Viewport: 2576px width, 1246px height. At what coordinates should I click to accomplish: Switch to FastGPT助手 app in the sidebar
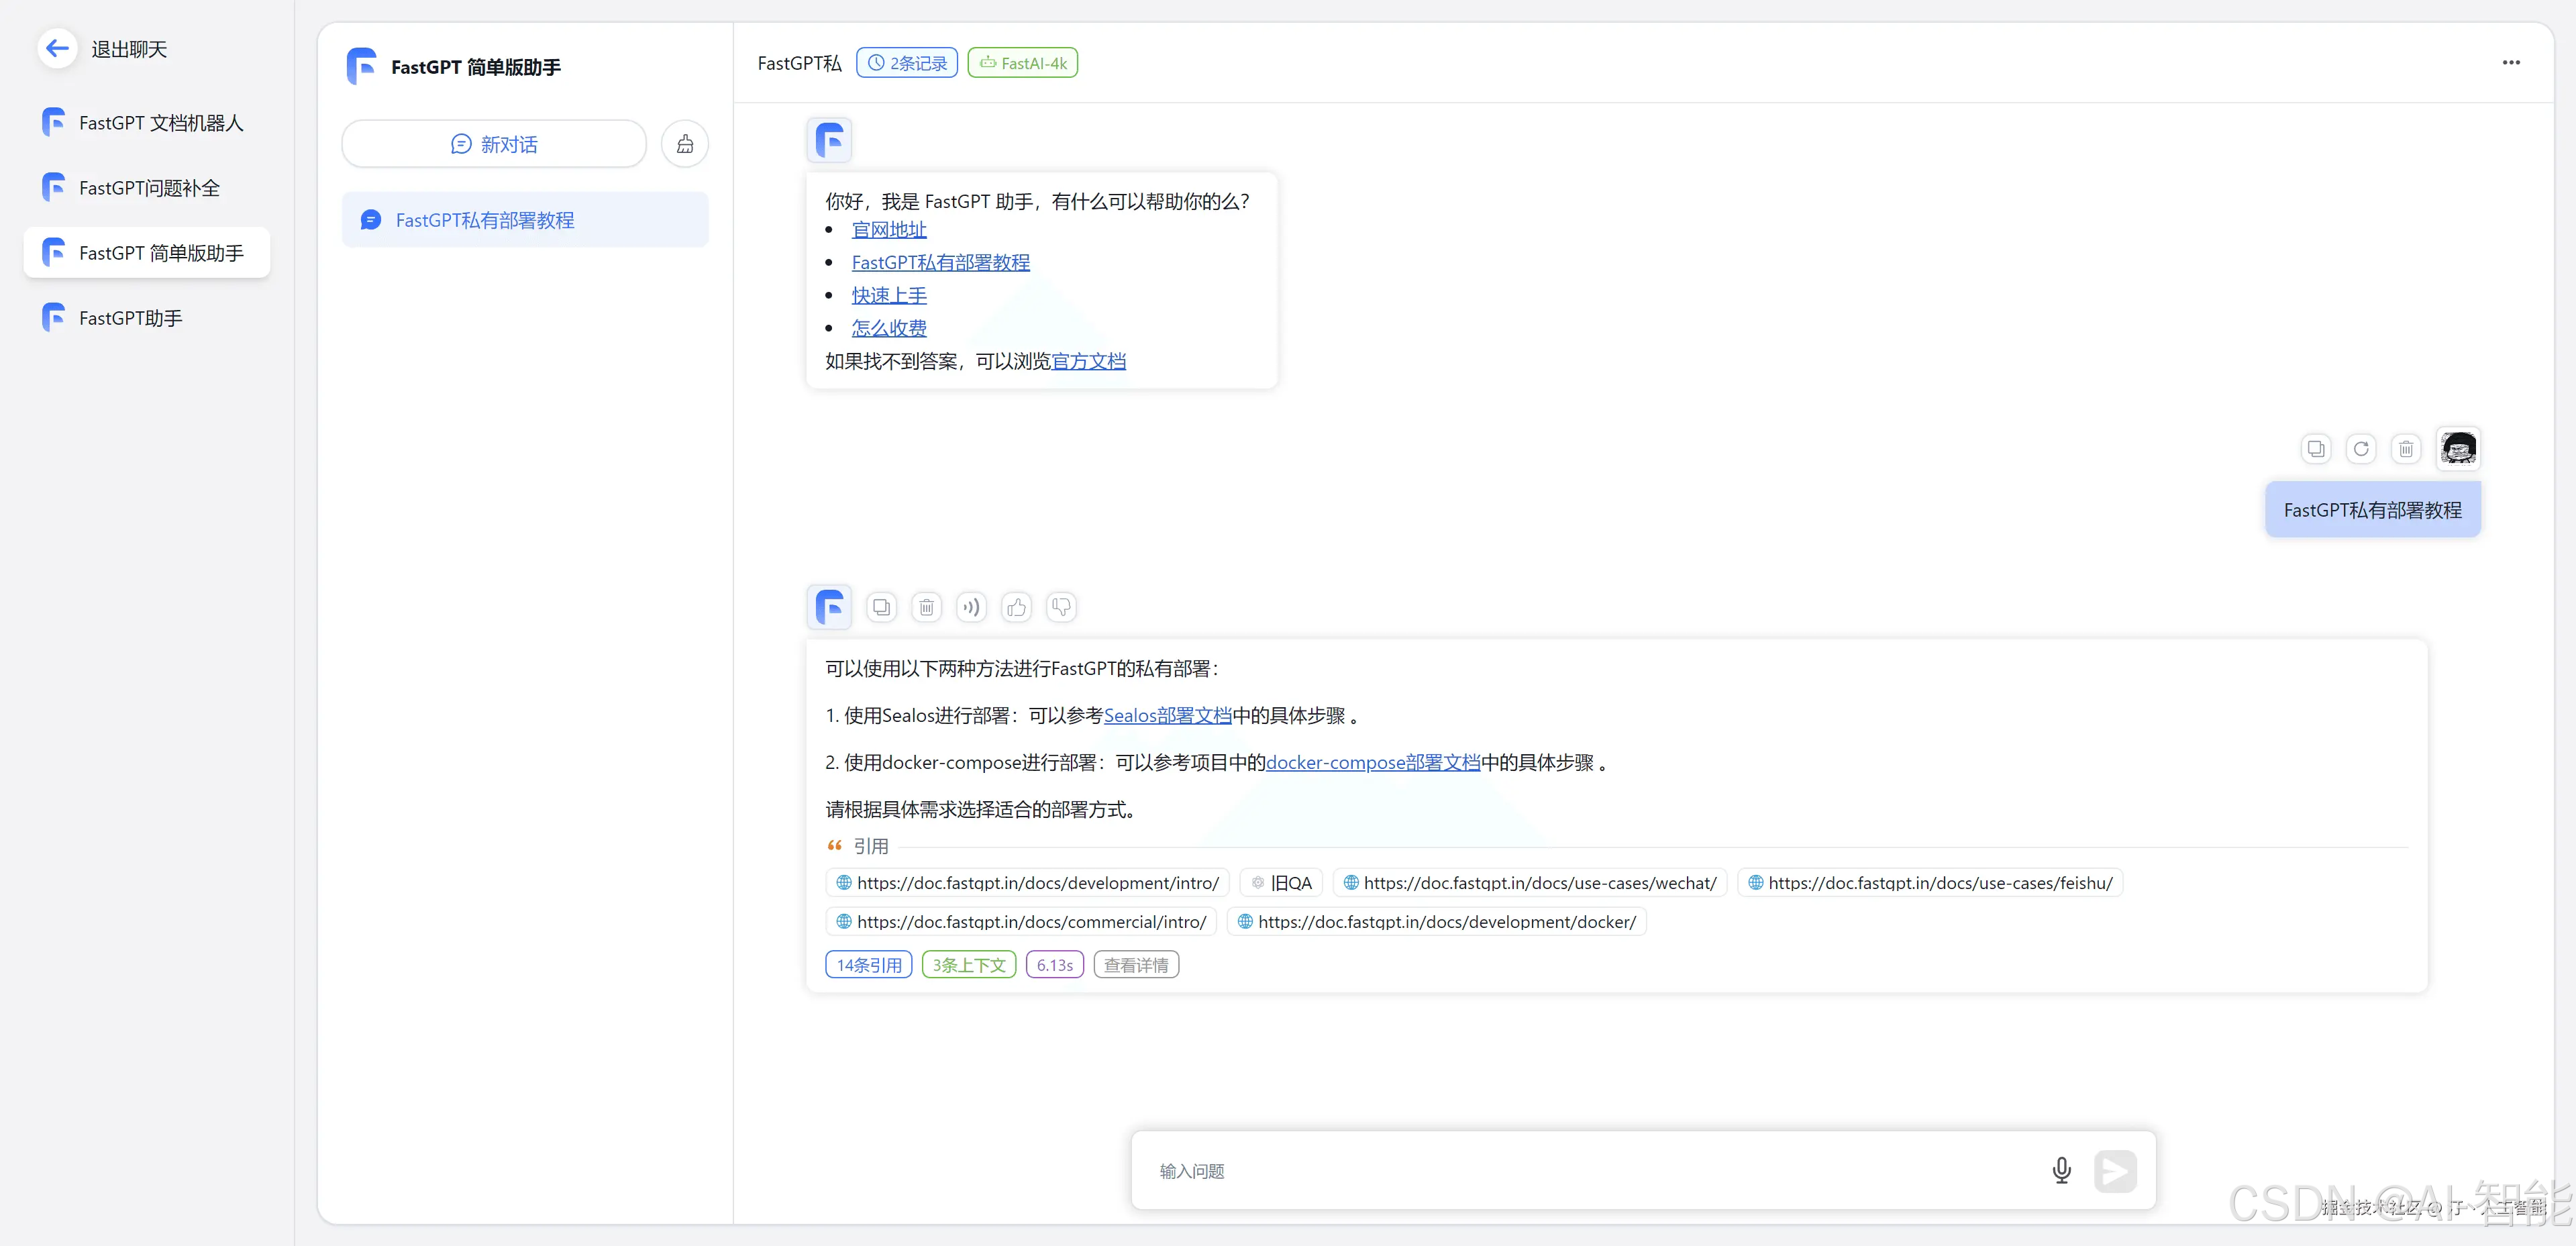130,318
